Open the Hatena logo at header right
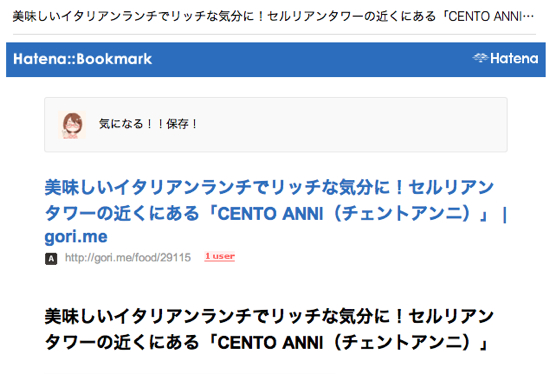The width and height of the screenshot is (550, 374). 505,58
